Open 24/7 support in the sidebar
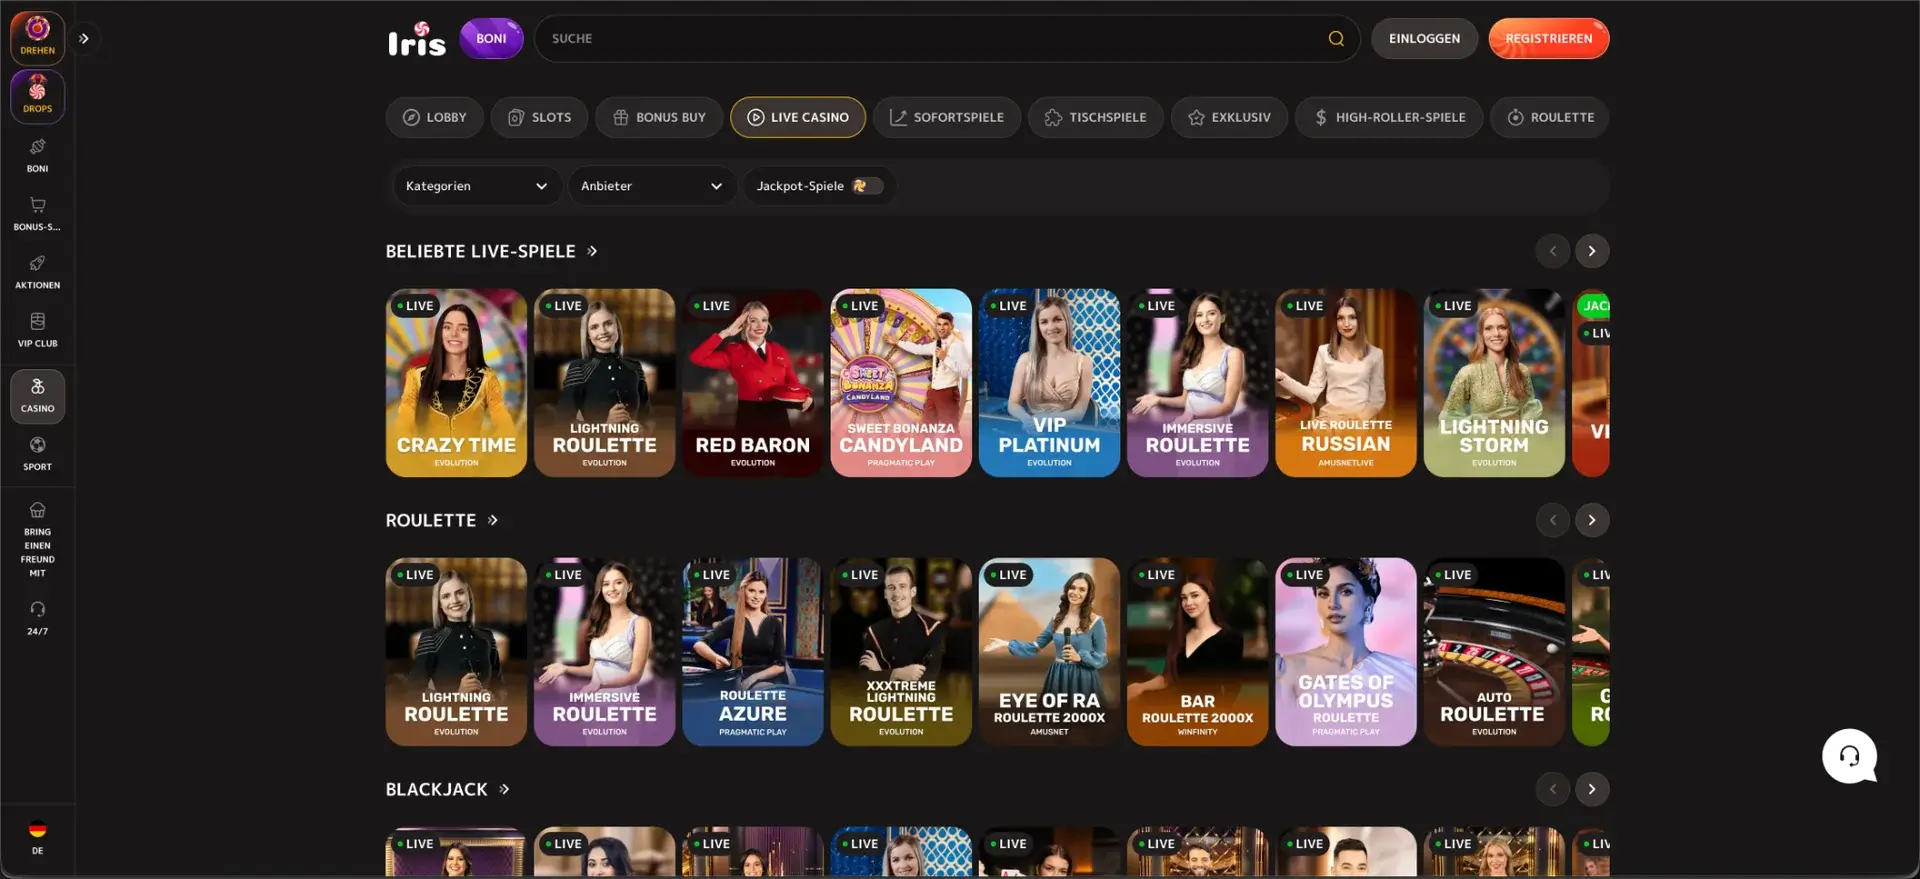Image resolution: width=1920 pixels, height=879 pixels. click(37, 618)
